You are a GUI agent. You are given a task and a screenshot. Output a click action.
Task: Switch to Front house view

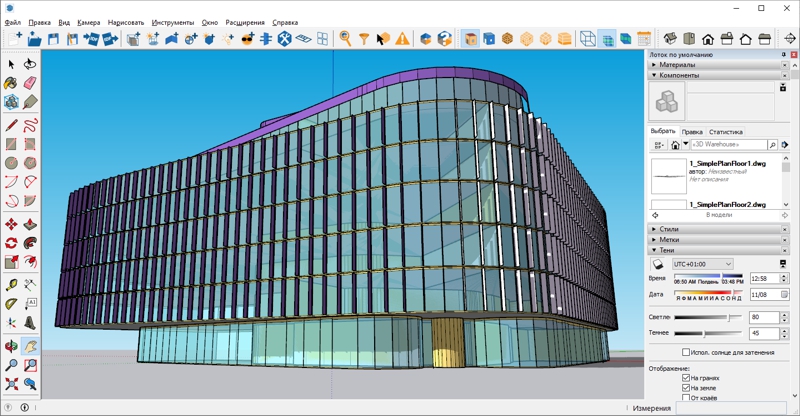[708, 39]
